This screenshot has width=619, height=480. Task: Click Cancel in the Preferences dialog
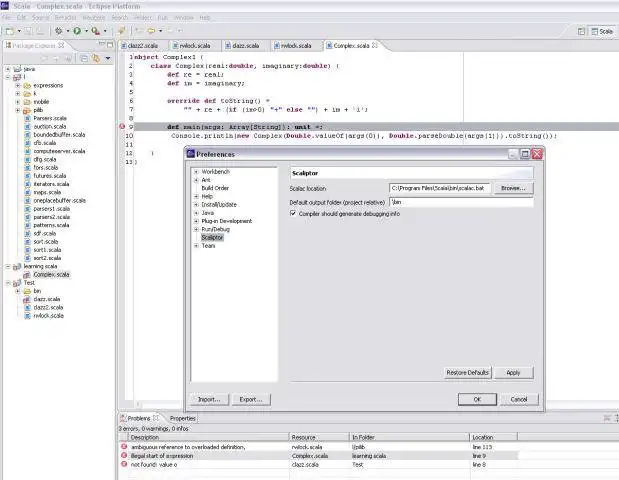519,399
